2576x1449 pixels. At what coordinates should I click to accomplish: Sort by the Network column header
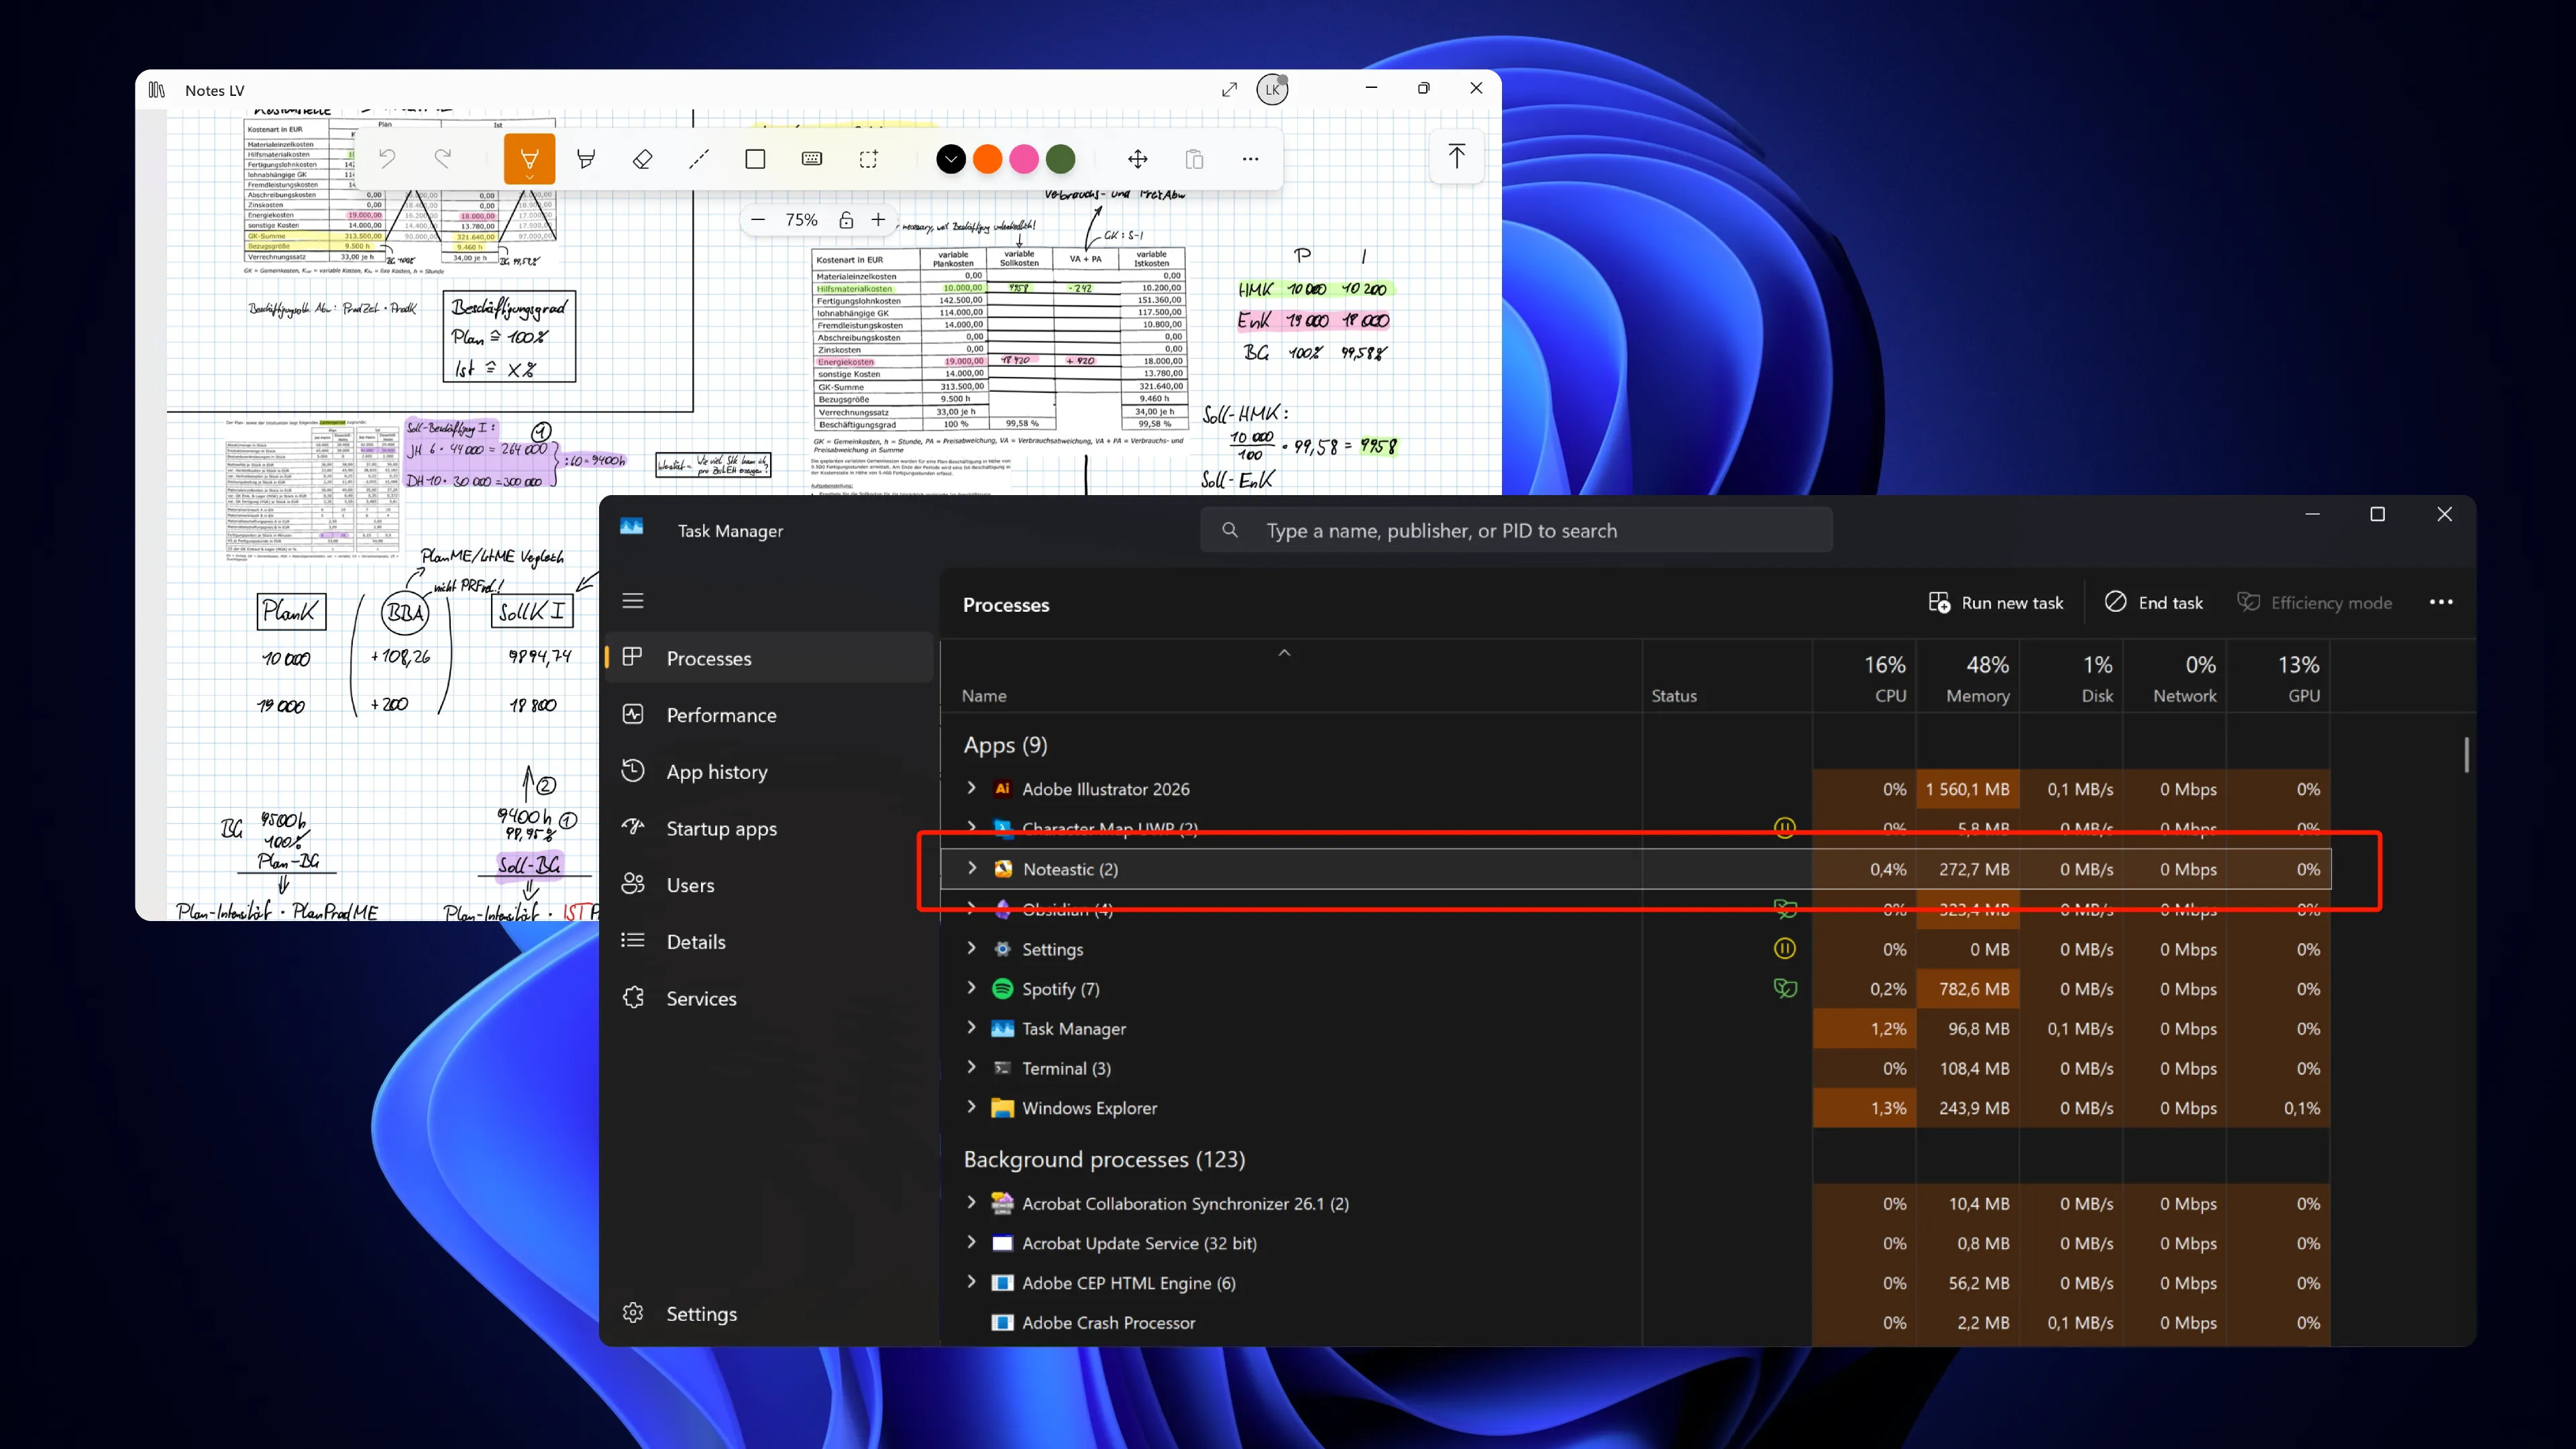(x=2174, y=678)
